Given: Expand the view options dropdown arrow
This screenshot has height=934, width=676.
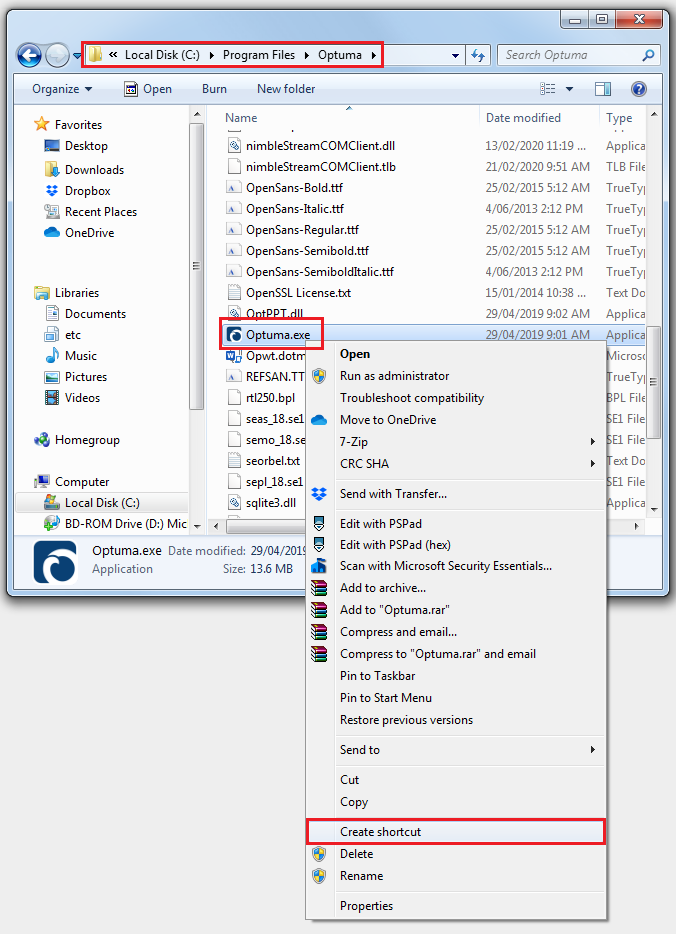Looking at the screenshot, I should click(569, 89).
